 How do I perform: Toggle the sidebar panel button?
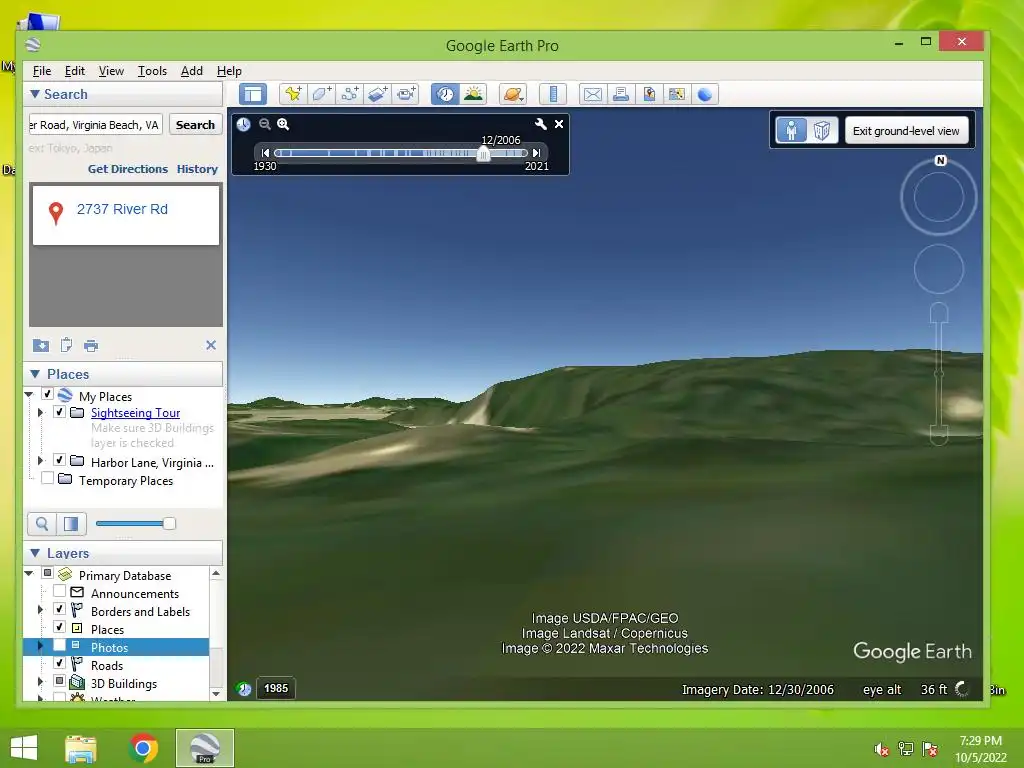[253, 94]
